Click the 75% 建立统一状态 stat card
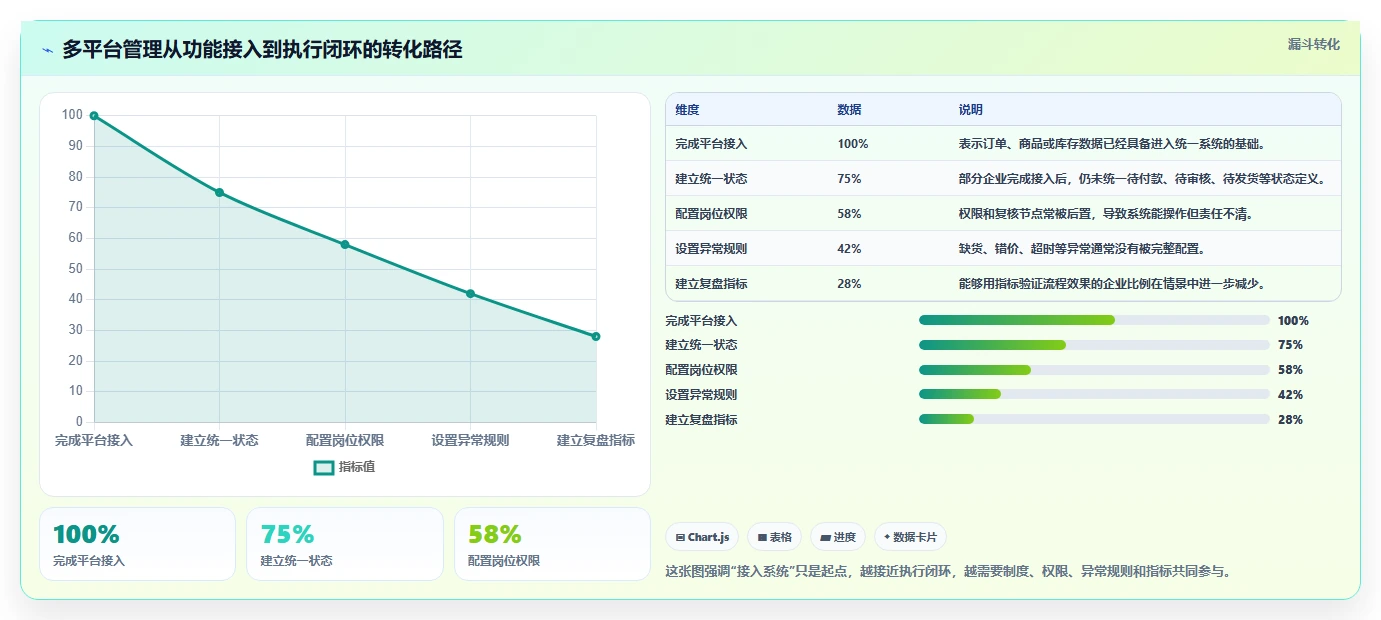 345,544
